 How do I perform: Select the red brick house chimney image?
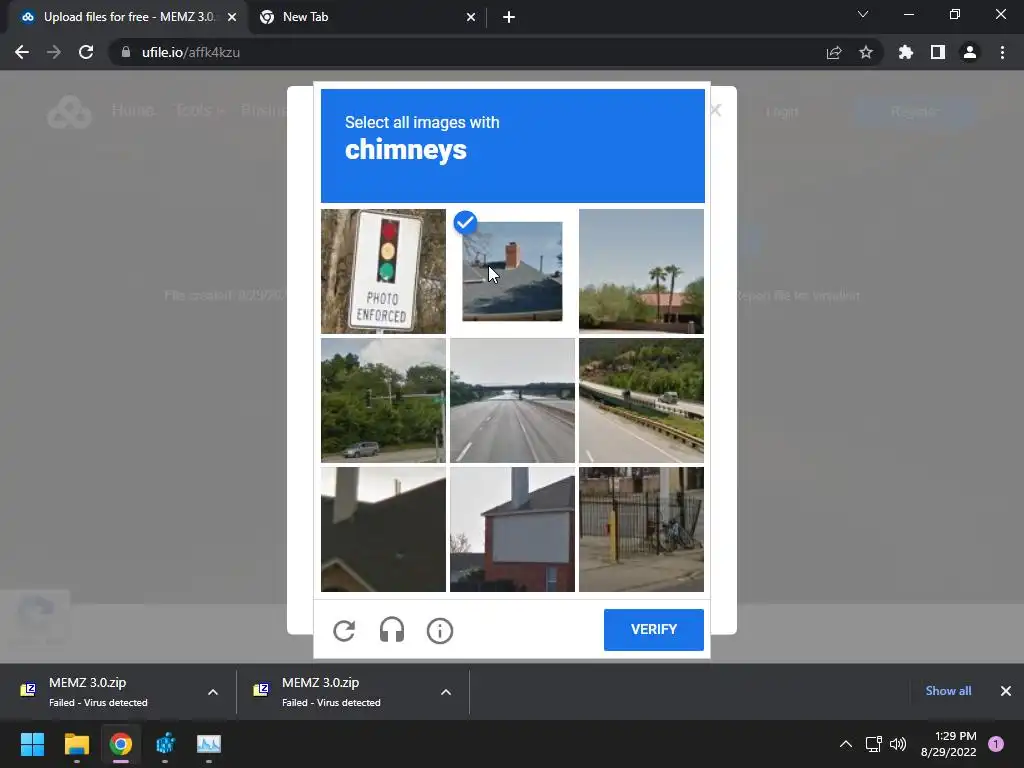coord(513,529)
